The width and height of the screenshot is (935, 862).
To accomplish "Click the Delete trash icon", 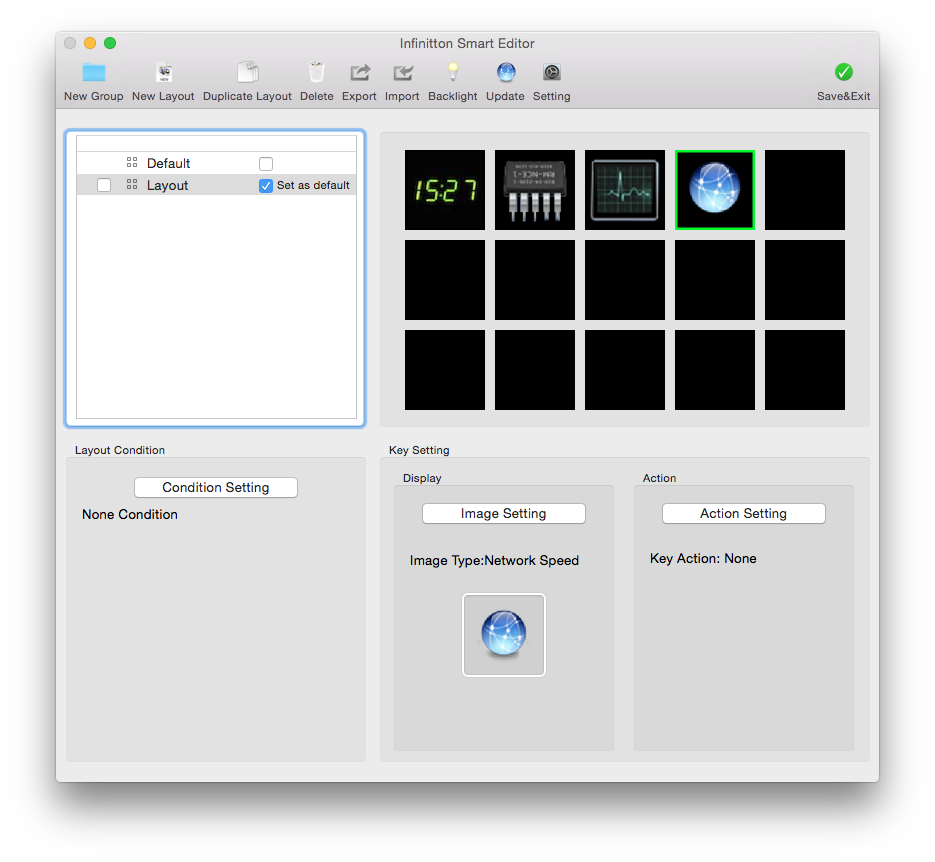I will click(x=316, y=73).
